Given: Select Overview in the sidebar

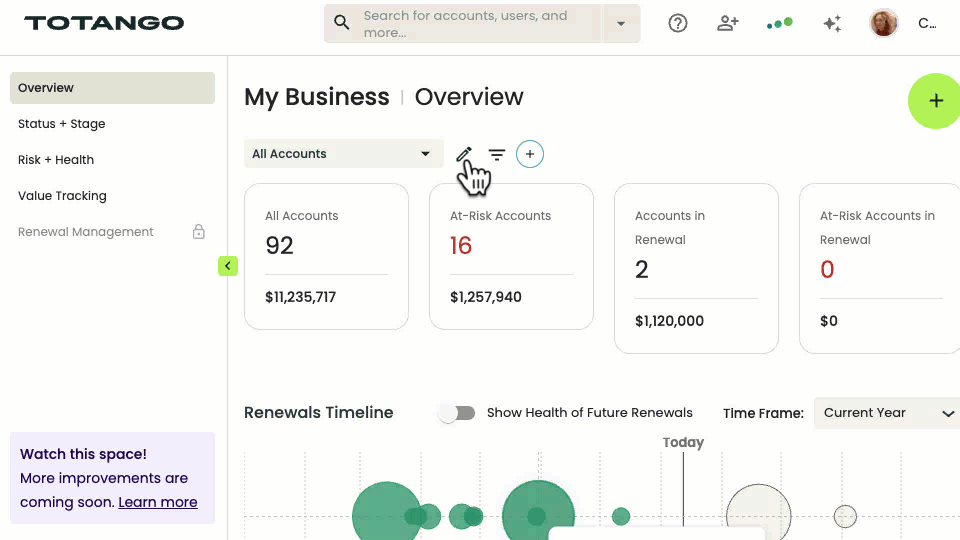Looking at the screenshot, I should point(112,88).
